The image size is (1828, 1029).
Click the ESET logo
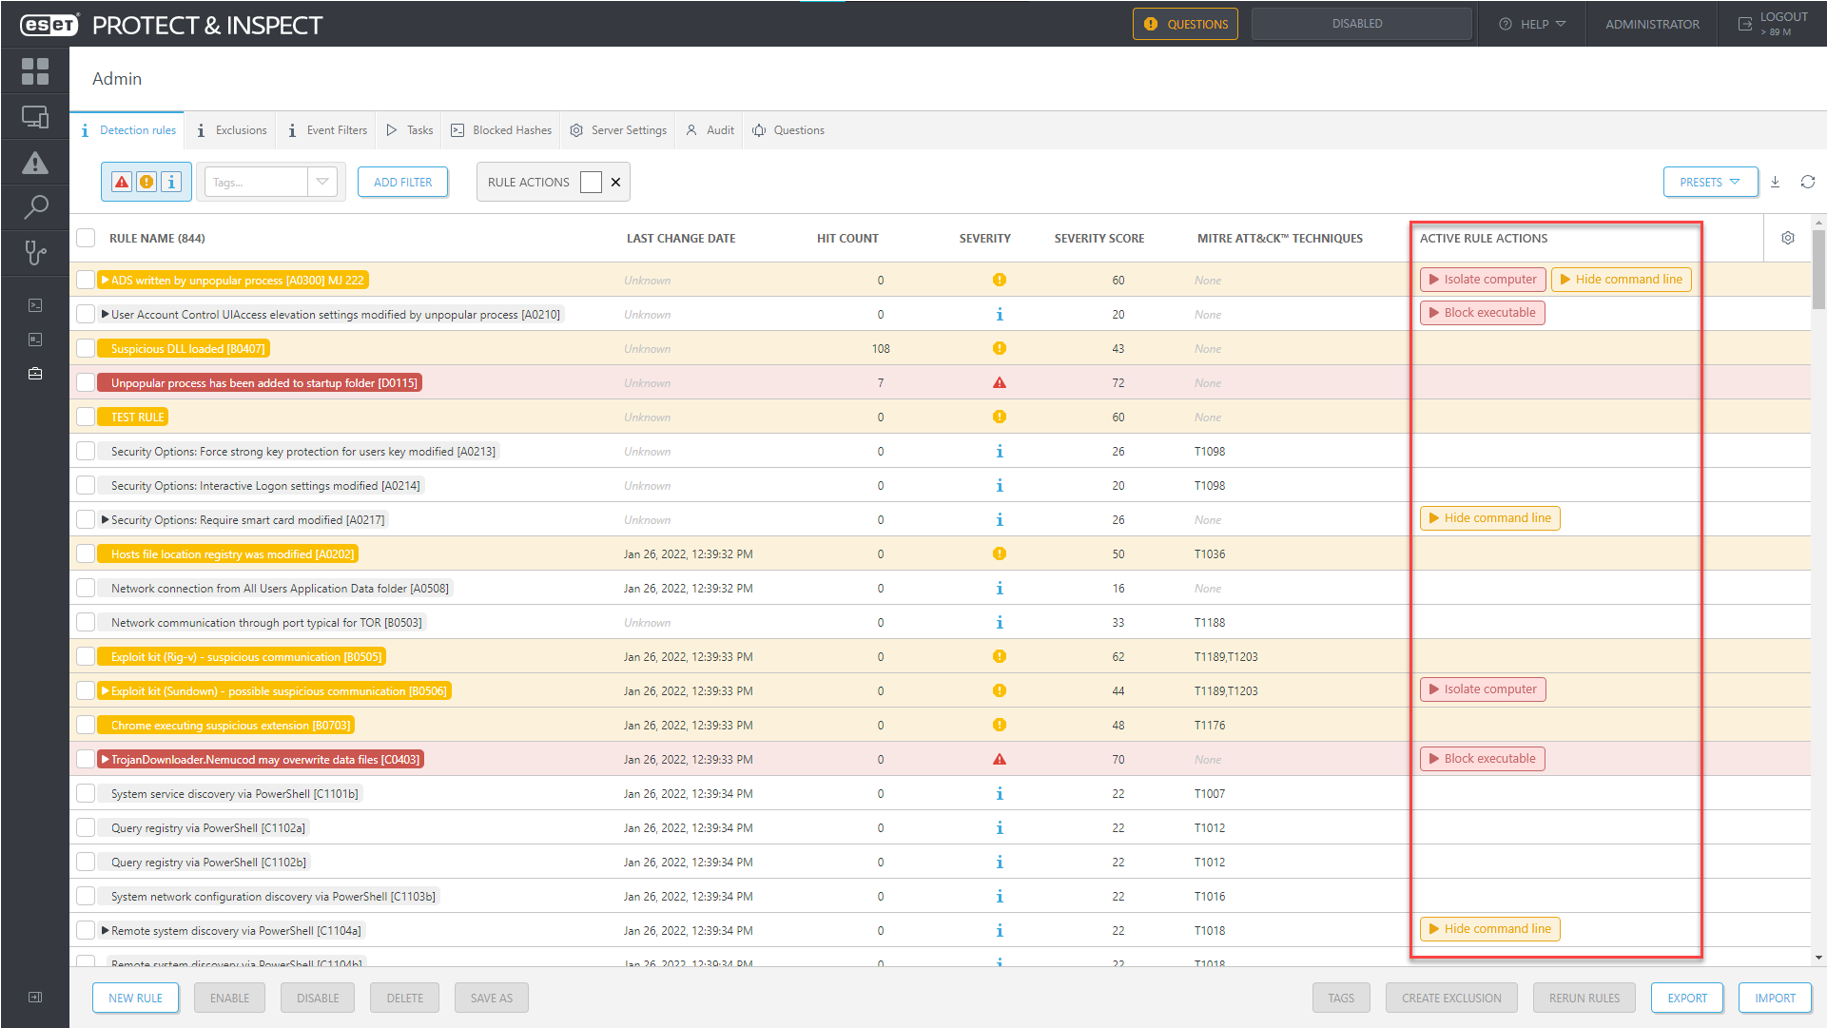(x=49, y=25)
